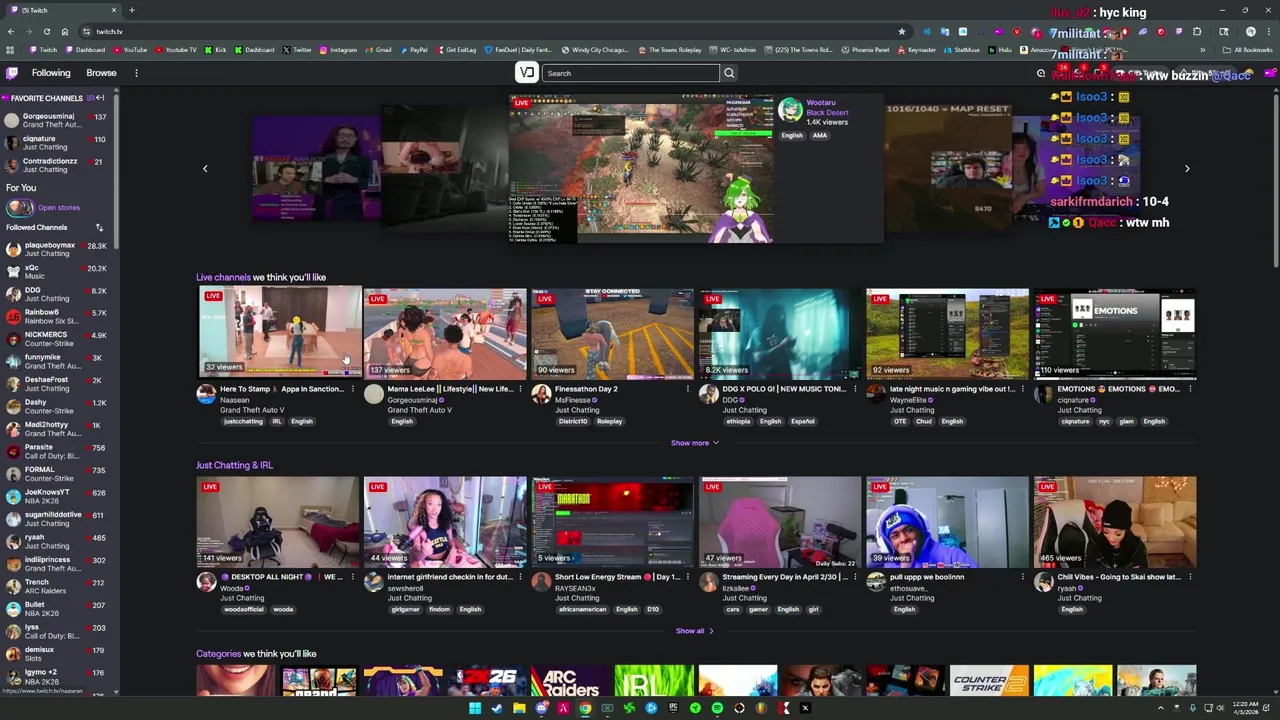Go back with the browser back arrow
Screen dimensions: 1280x720
[x=11, y=31]
